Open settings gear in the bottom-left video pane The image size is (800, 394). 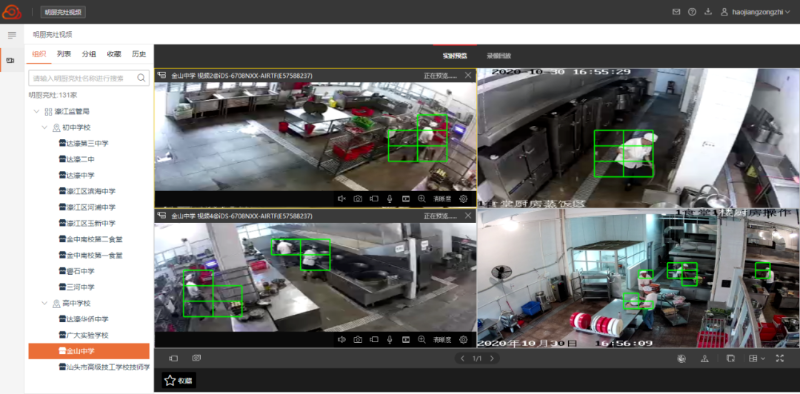[463, 339]
